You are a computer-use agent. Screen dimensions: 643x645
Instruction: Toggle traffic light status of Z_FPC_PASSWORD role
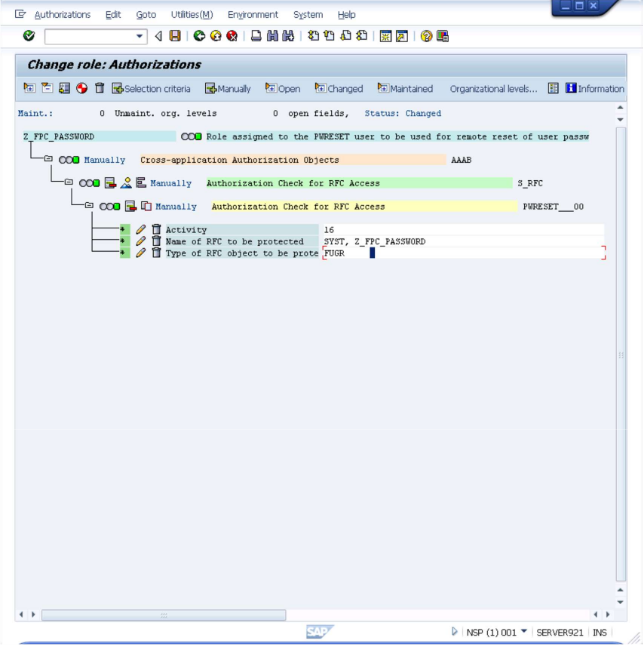click(191, 137)
